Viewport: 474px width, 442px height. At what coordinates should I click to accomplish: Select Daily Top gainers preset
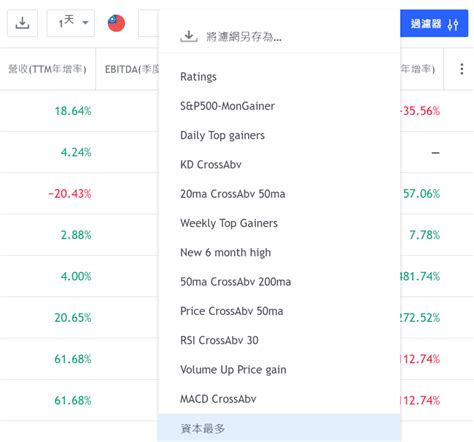(x=279, y=135)
